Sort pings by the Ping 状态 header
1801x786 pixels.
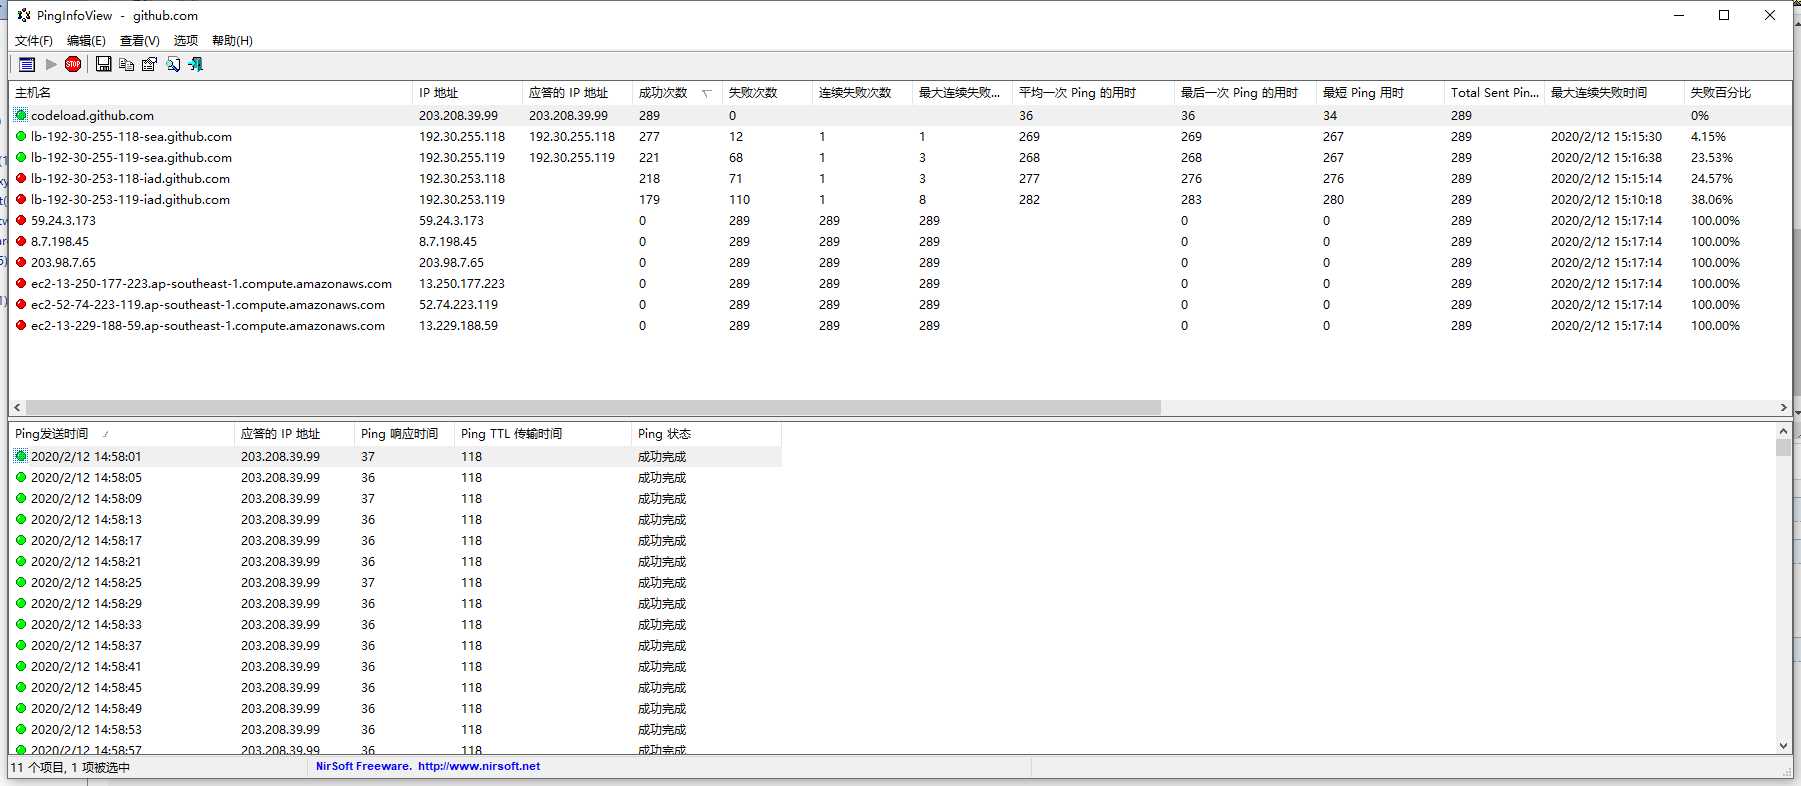click(706, 434)
